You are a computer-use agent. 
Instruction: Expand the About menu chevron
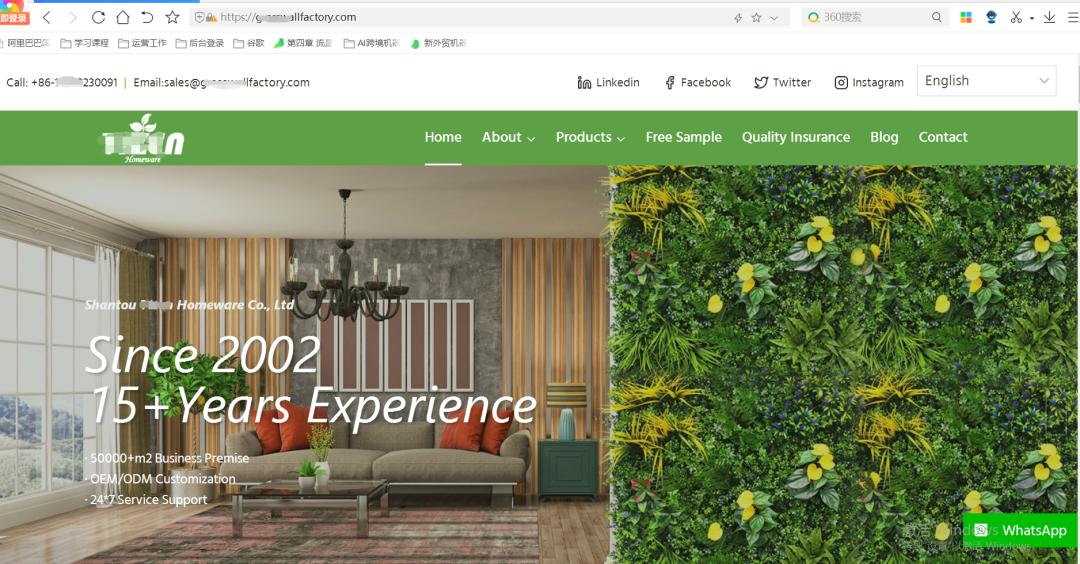(531, 138)
